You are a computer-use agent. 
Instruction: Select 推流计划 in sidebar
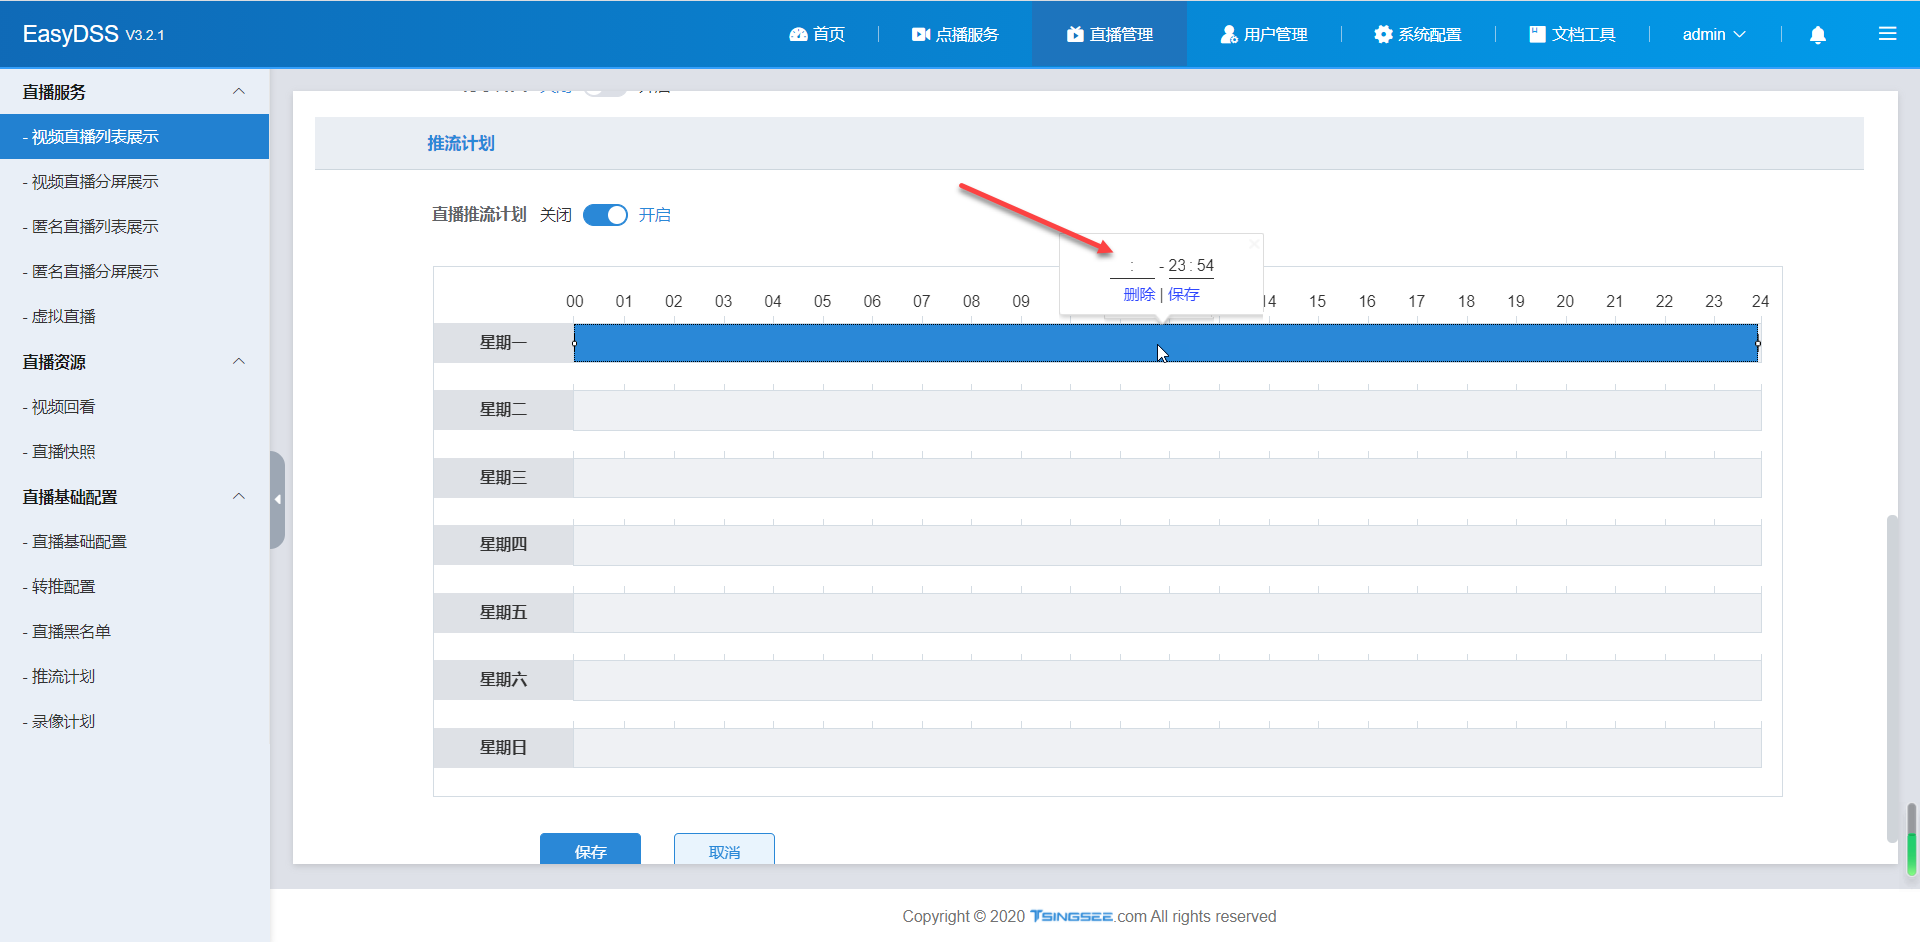point(134,676)
